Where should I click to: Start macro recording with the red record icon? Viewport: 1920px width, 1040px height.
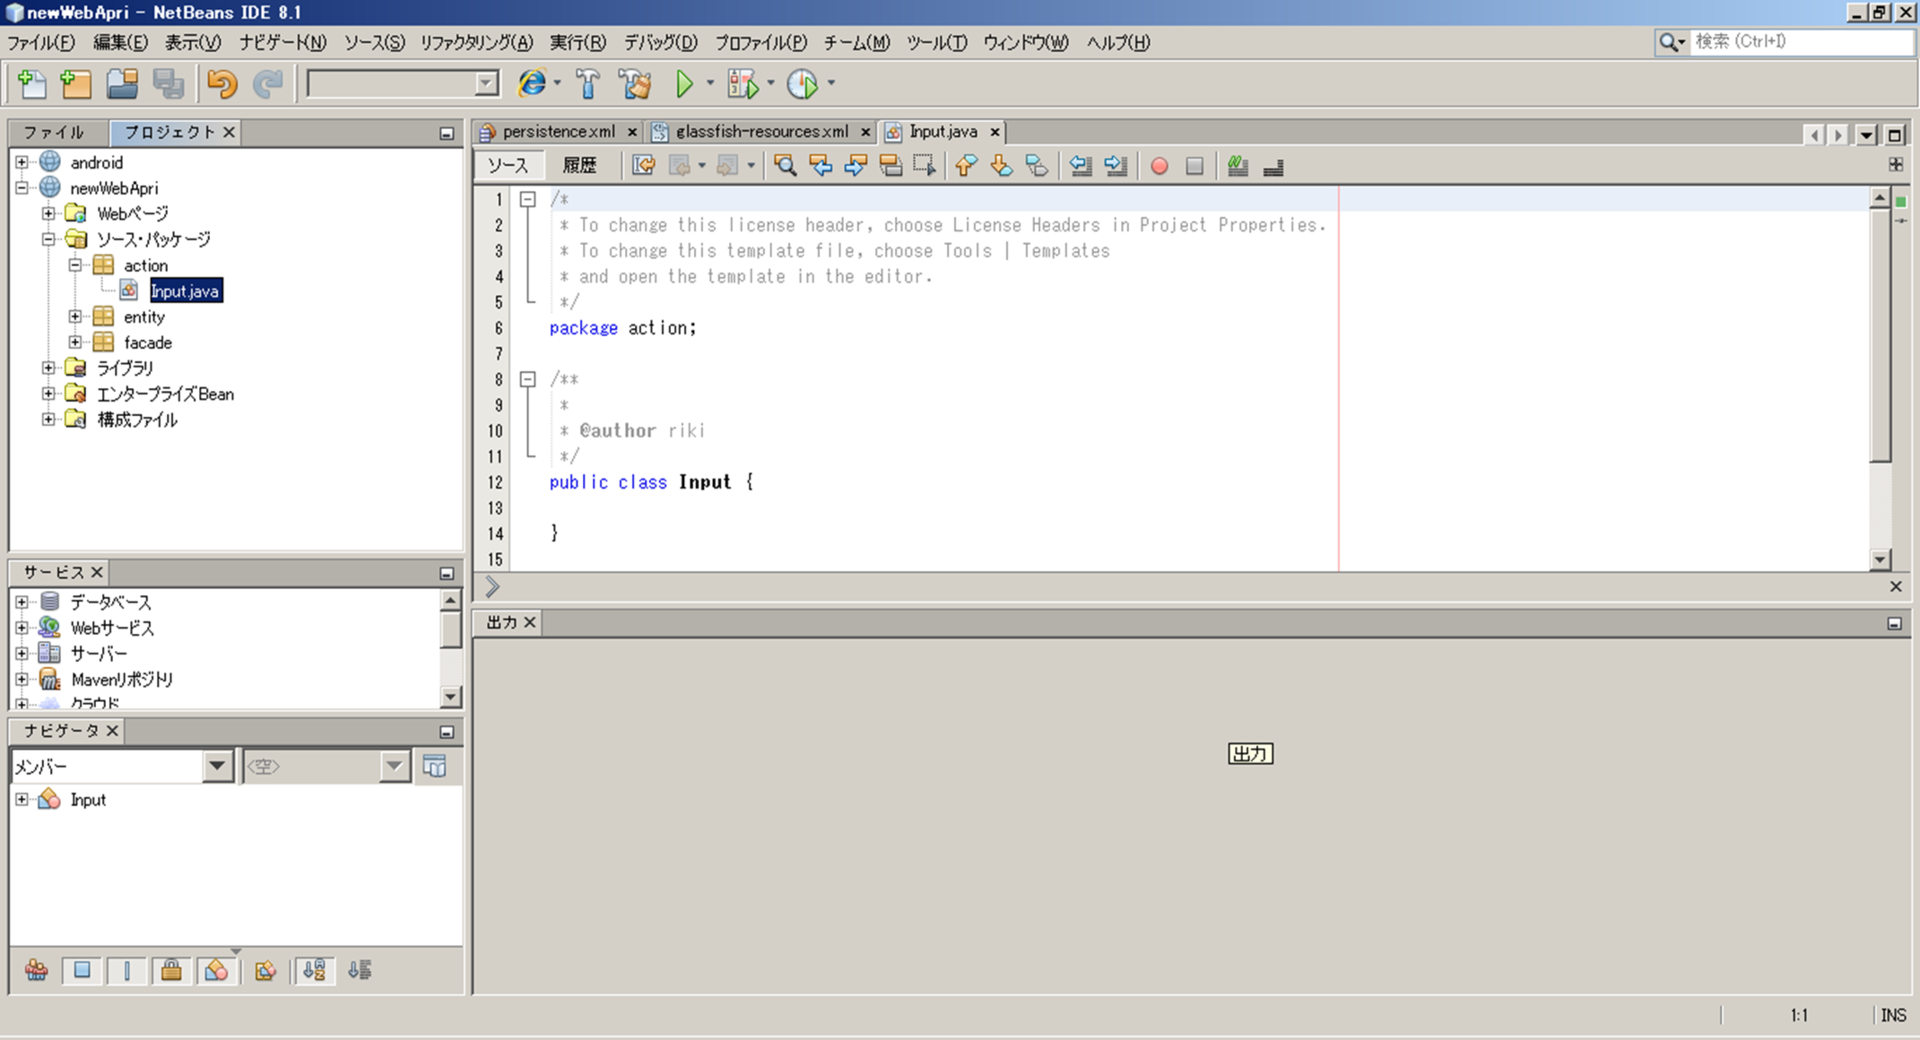(x=1158, y=166)
